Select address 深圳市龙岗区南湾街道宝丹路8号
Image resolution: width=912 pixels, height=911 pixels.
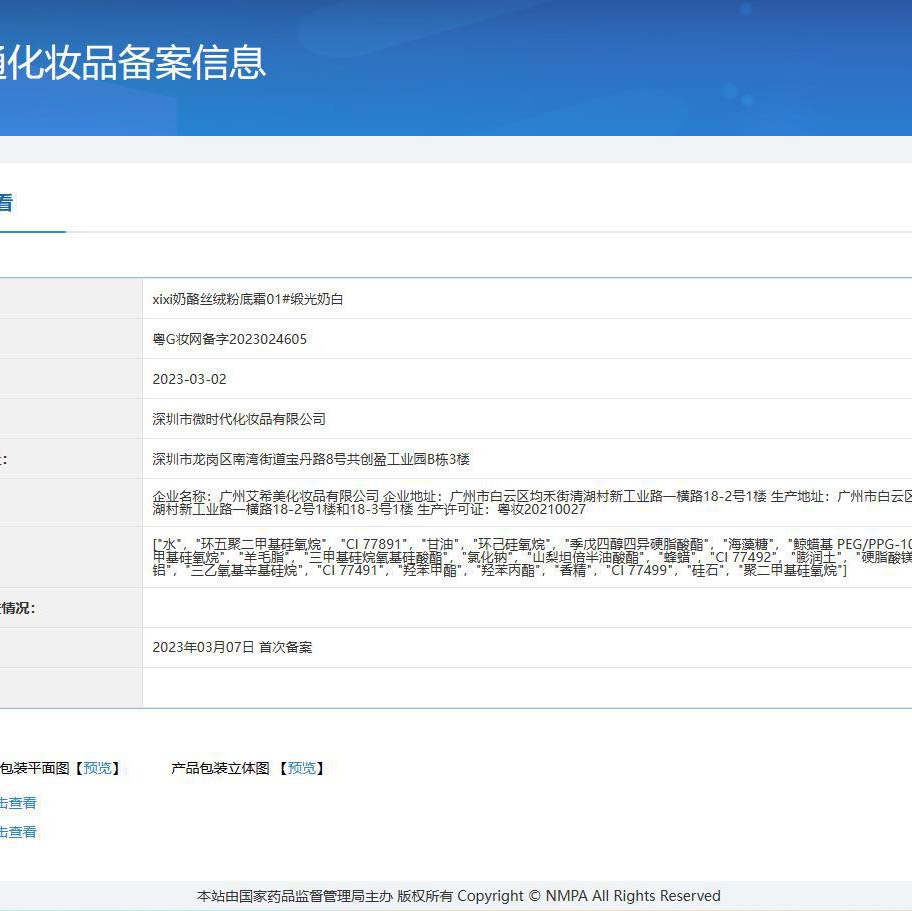[x=249, y=459]
